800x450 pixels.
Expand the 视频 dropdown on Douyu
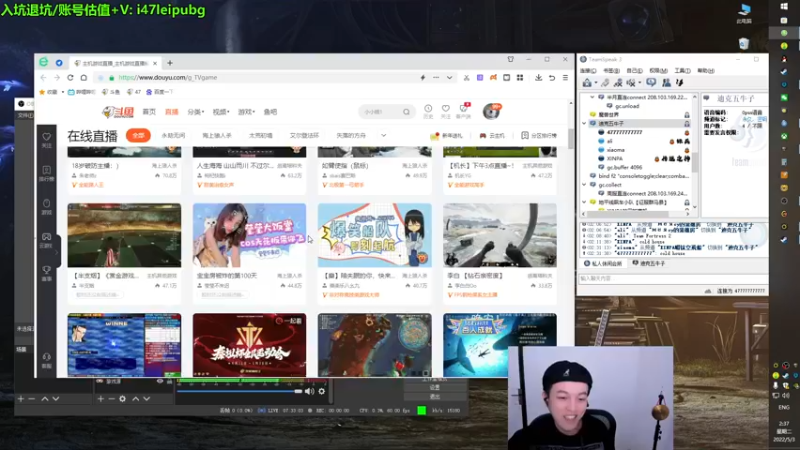pos(221,112)
